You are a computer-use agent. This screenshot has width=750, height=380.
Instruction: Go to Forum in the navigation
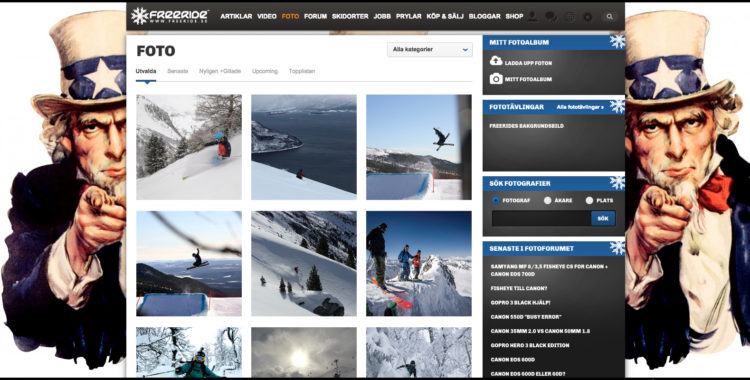click(x=316, y=16)
